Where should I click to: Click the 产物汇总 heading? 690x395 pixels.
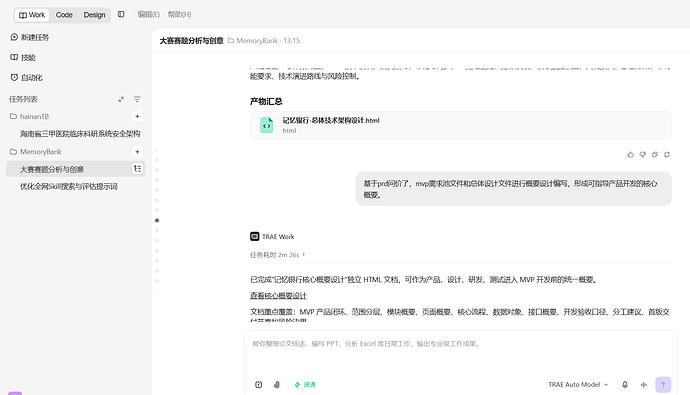(266, 102)
